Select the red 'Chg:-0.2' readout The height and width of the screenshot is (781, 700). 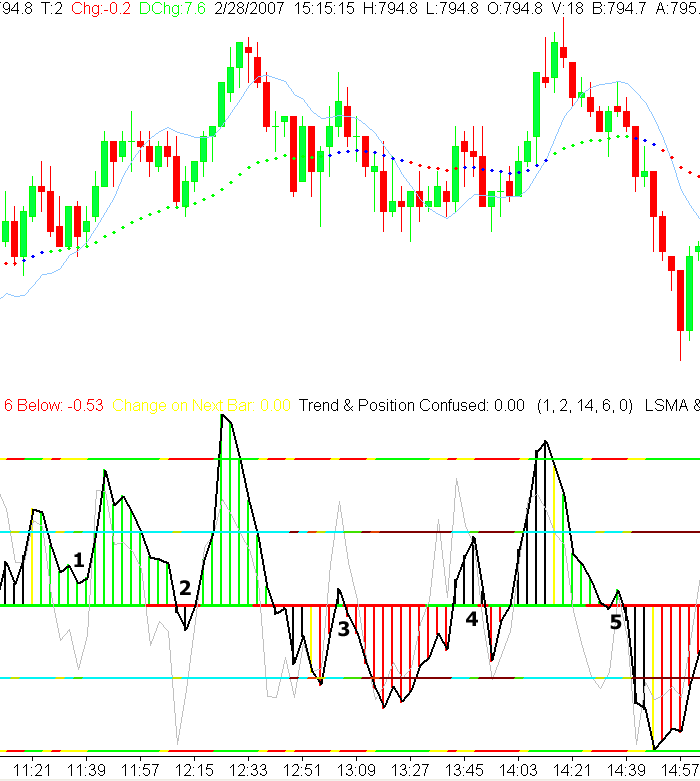click(101, 8)
